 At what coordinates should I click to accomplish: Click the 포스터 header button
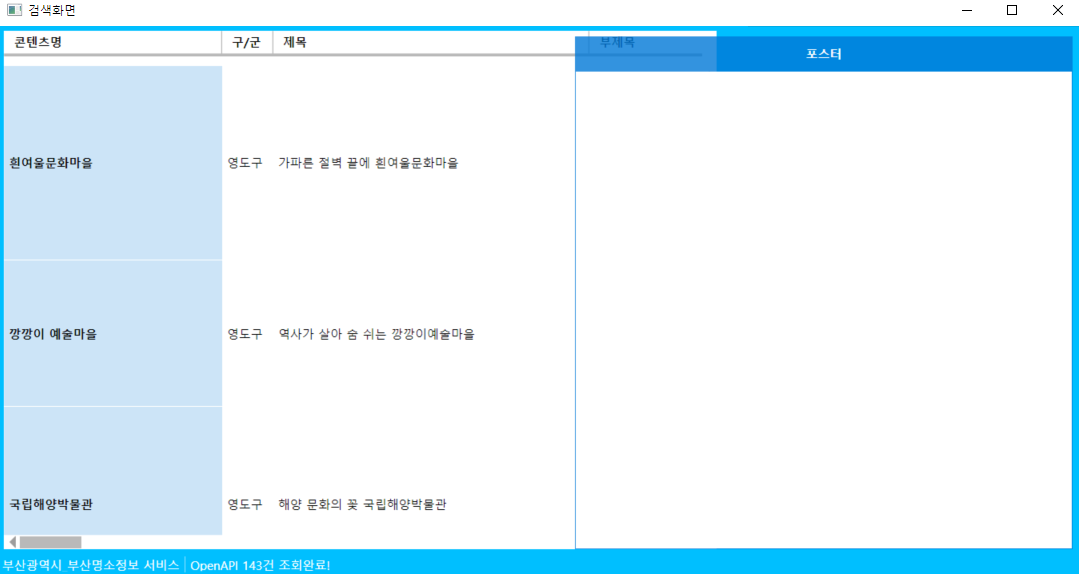point(824,54)
